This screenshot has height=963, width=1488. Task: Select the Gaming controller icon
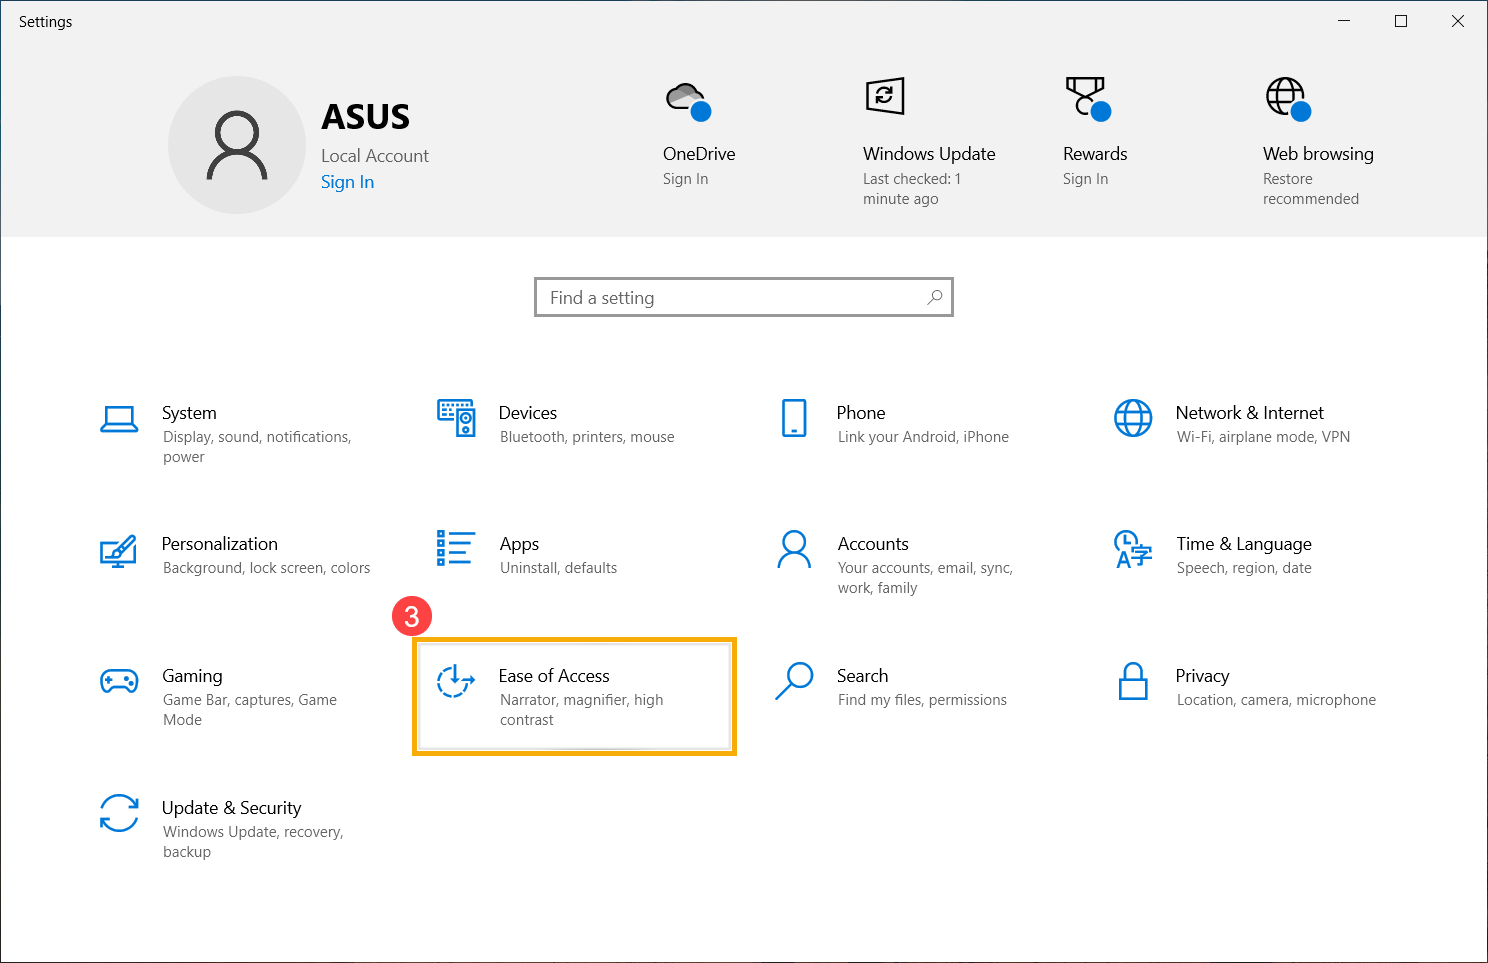click(x=119, y=681)
